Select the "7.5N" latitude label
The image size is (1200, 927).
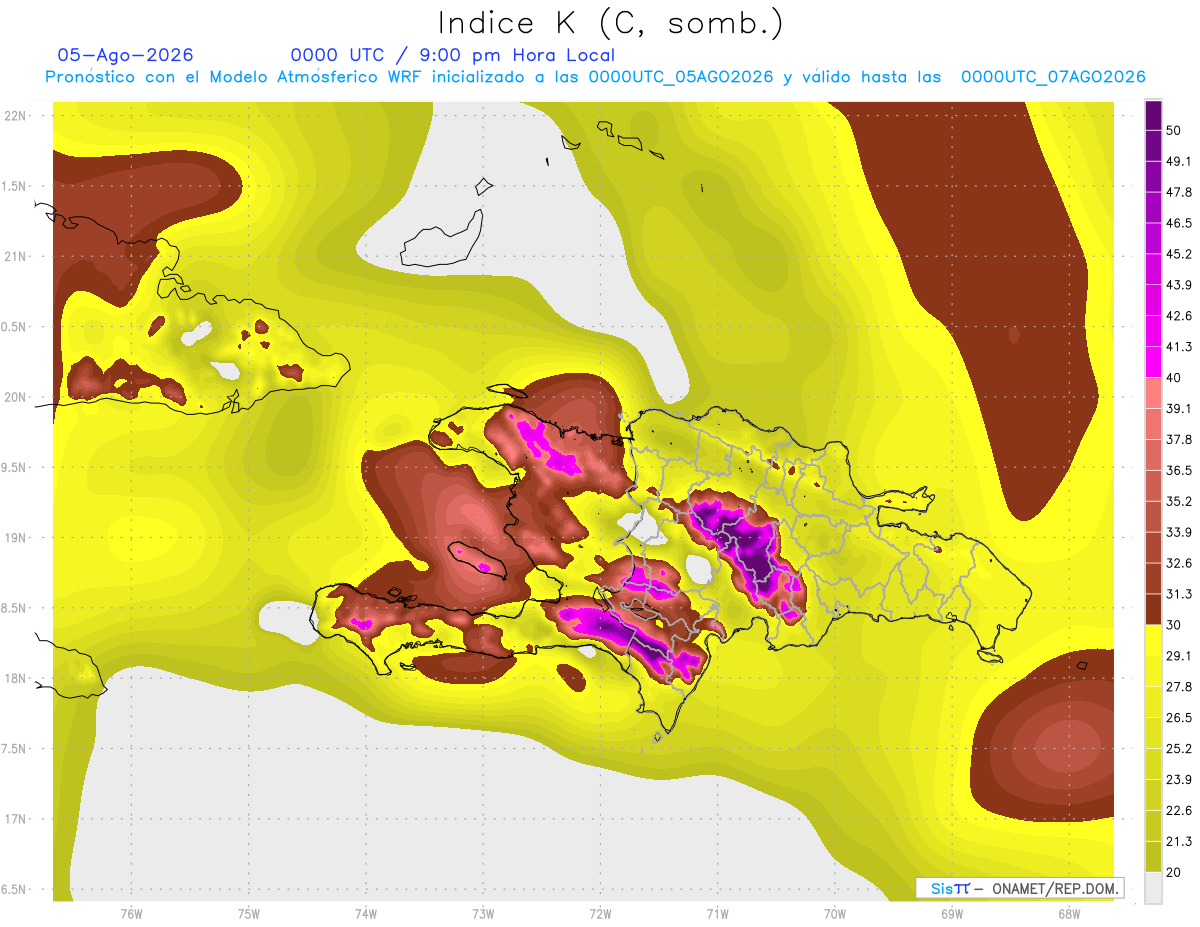14,748
